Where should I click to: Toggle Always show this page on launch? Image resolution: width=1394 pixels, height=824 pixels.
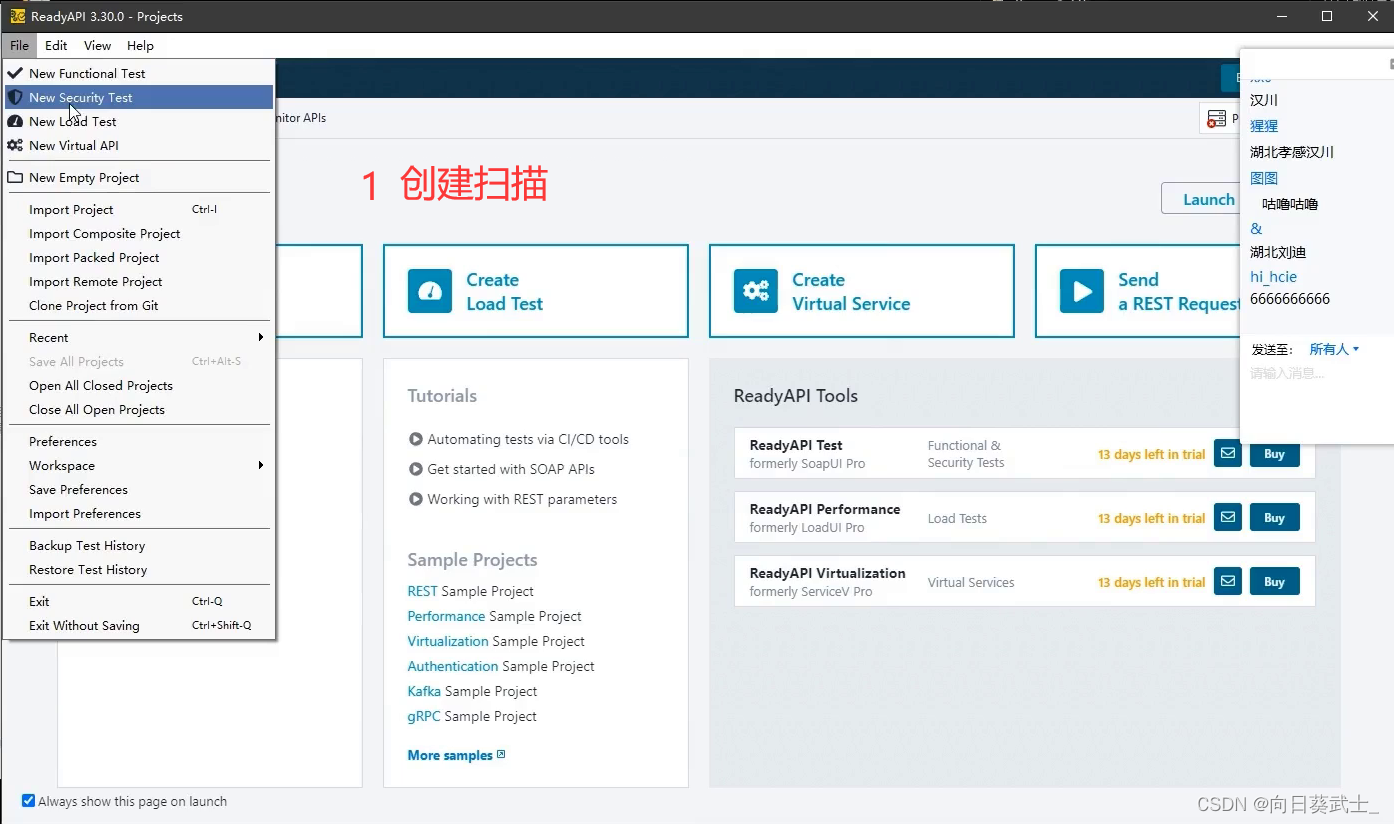(x=29, y=801)
